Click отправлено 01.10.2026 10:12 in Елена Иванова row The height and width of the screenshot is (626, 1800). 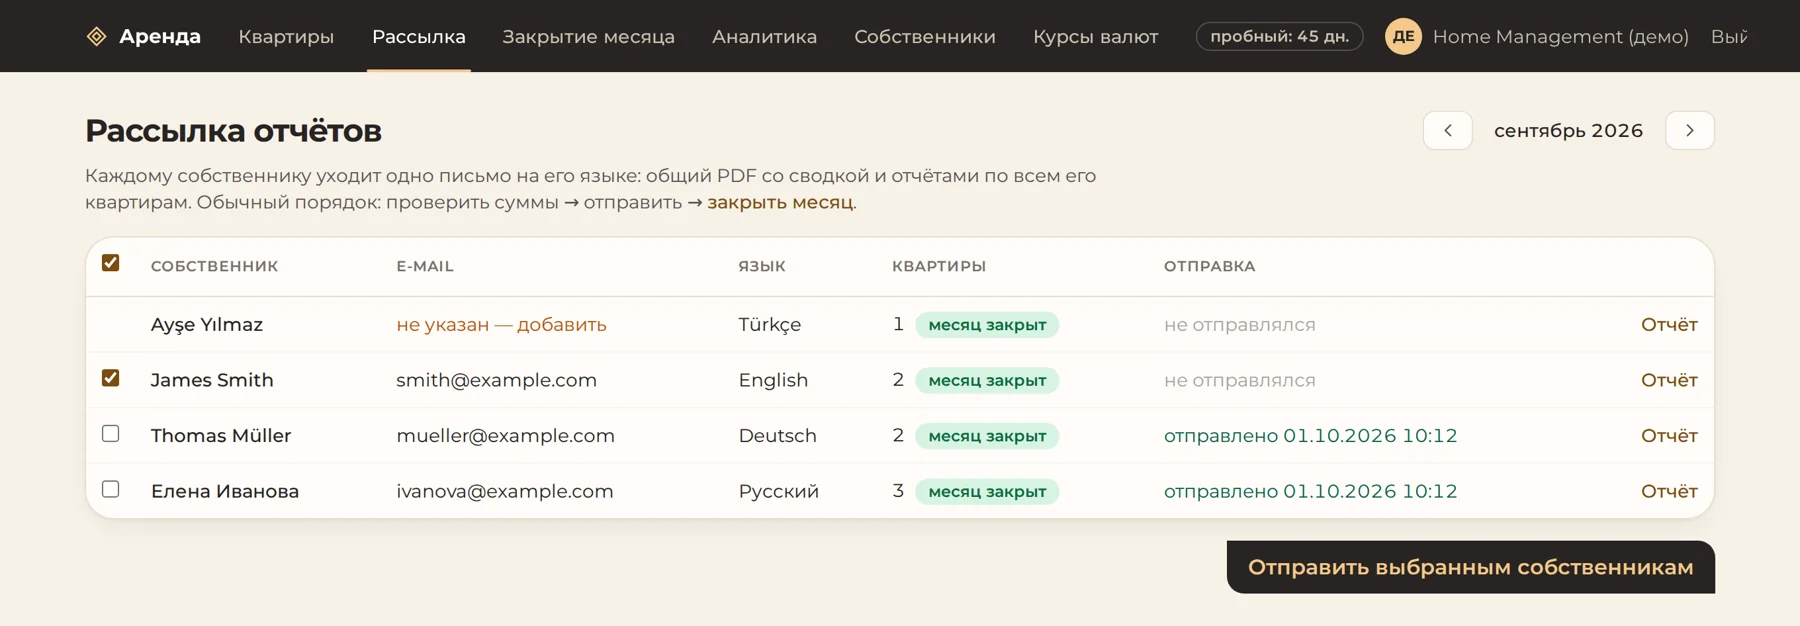[1310, 491]
